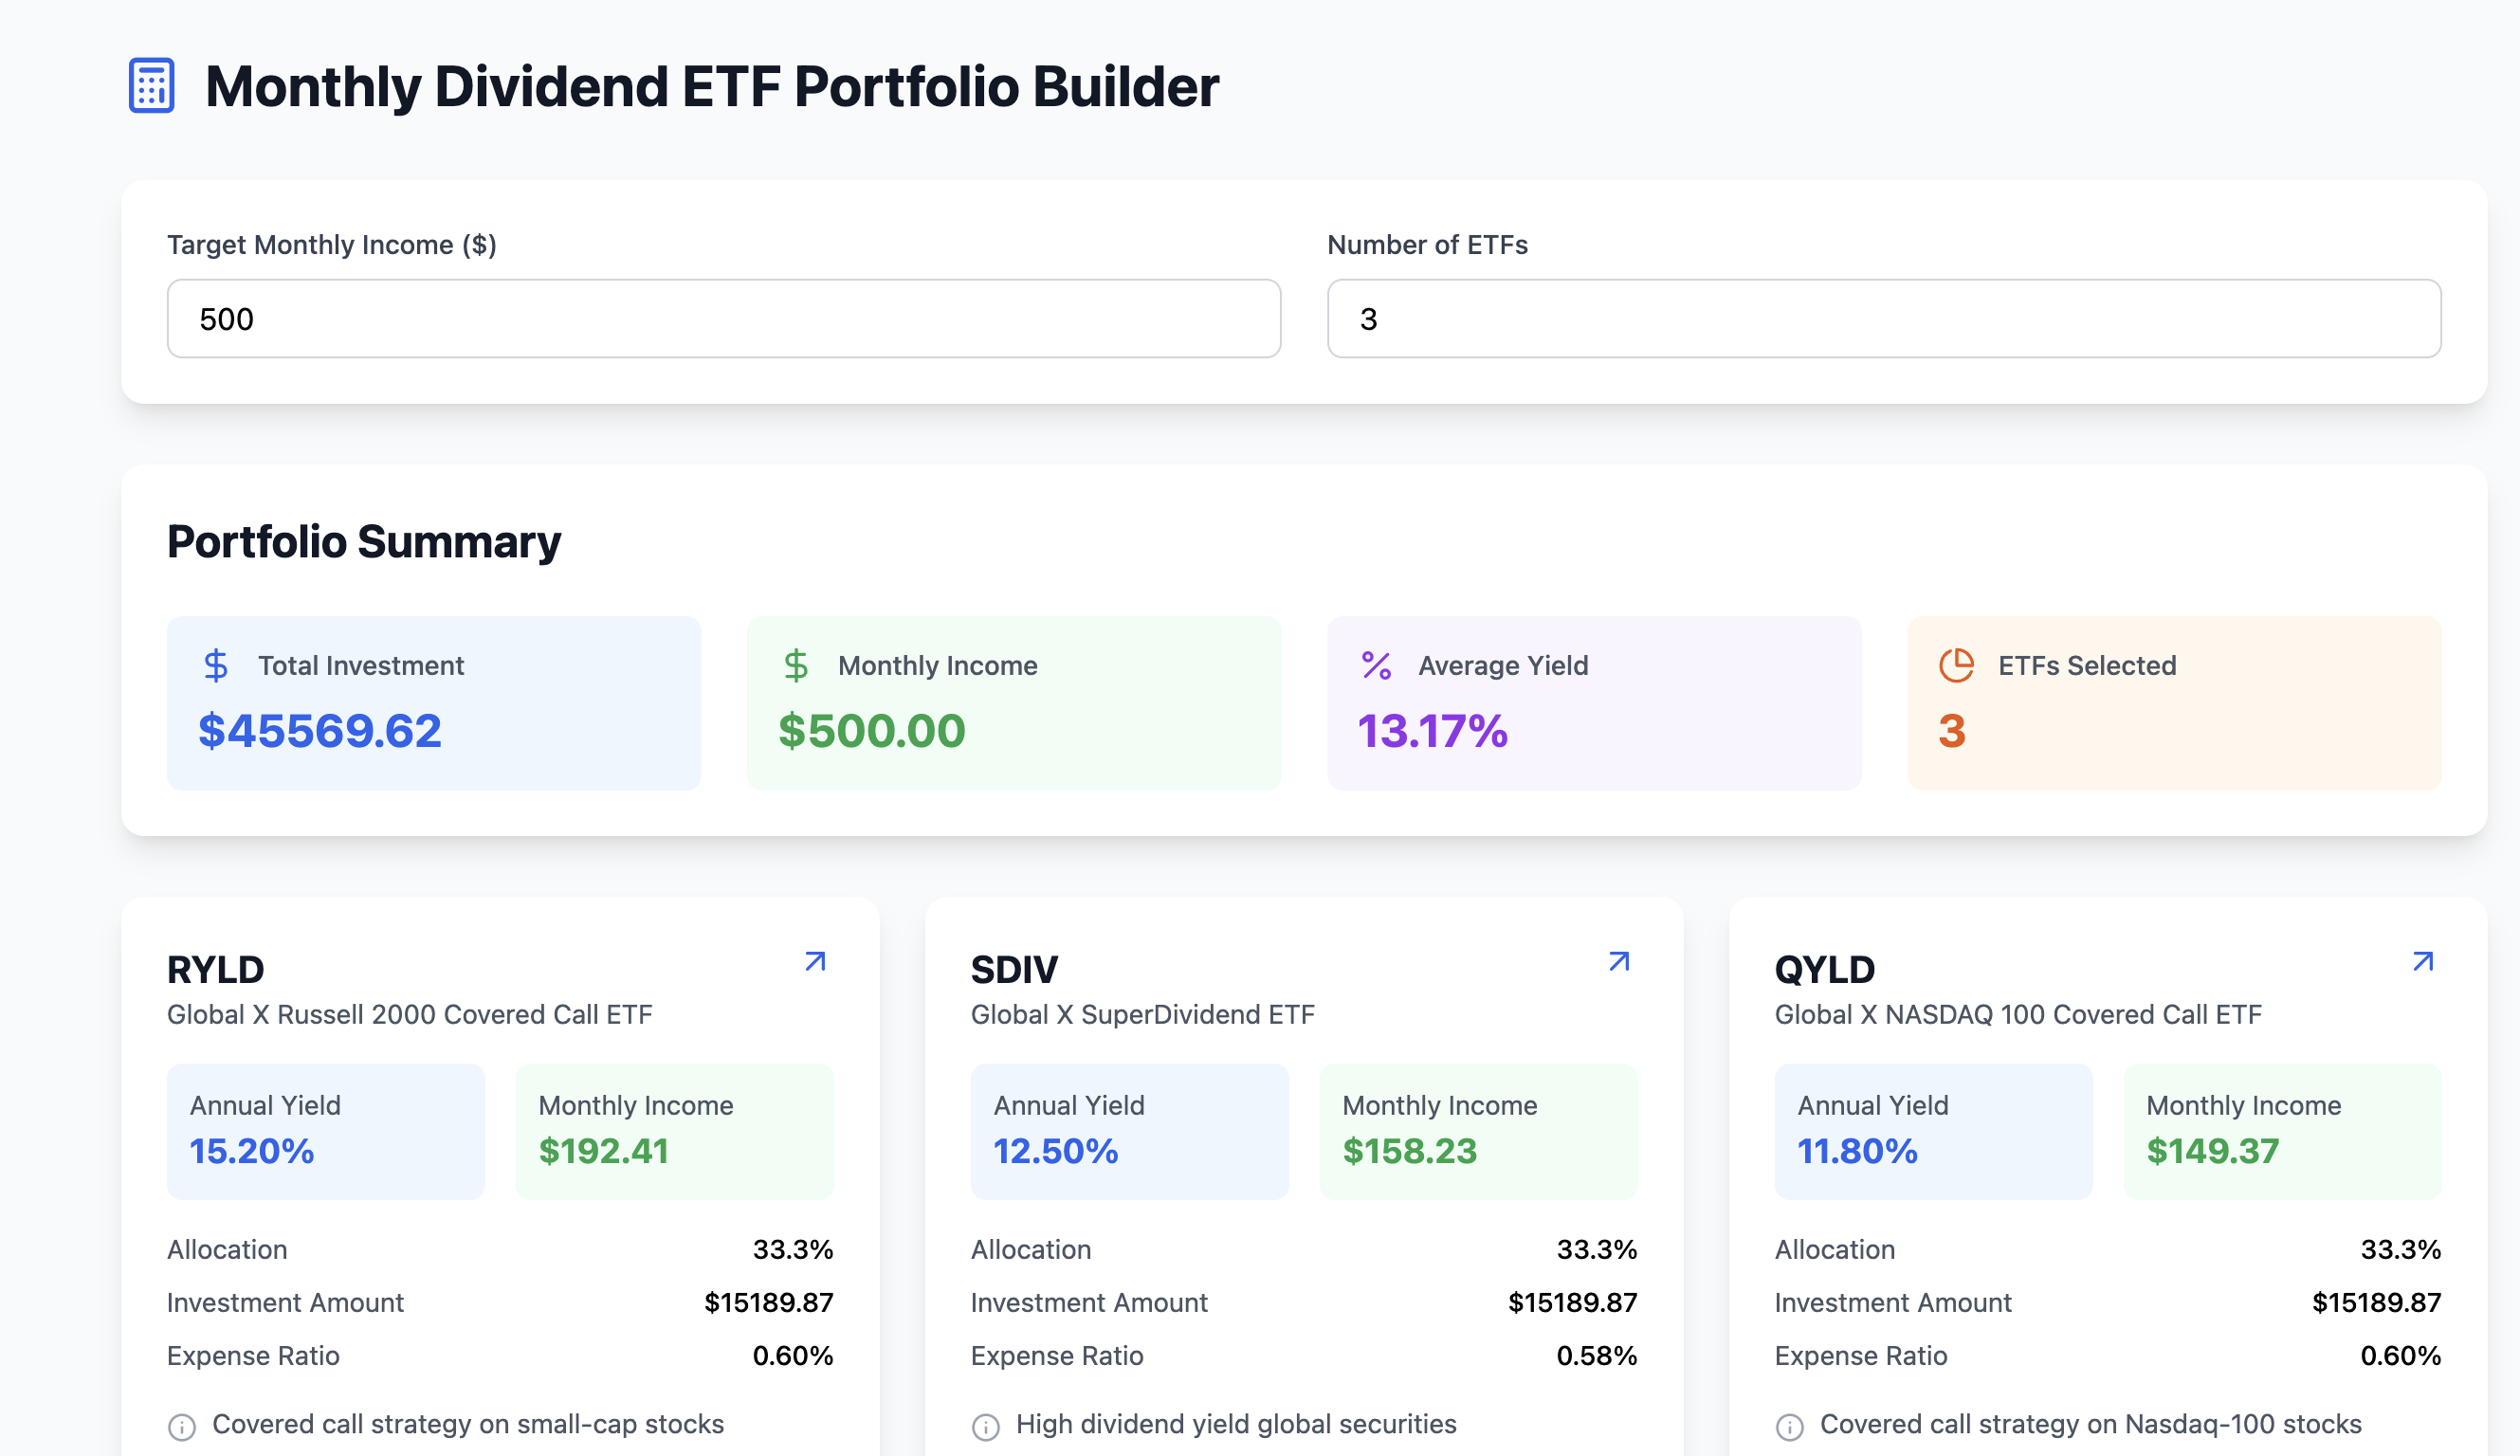The width and height of the screenshot is (2520, 1456).
Task: Open the RYLD external link arrow
Action: pyautogui.click(x=815, y=962)
